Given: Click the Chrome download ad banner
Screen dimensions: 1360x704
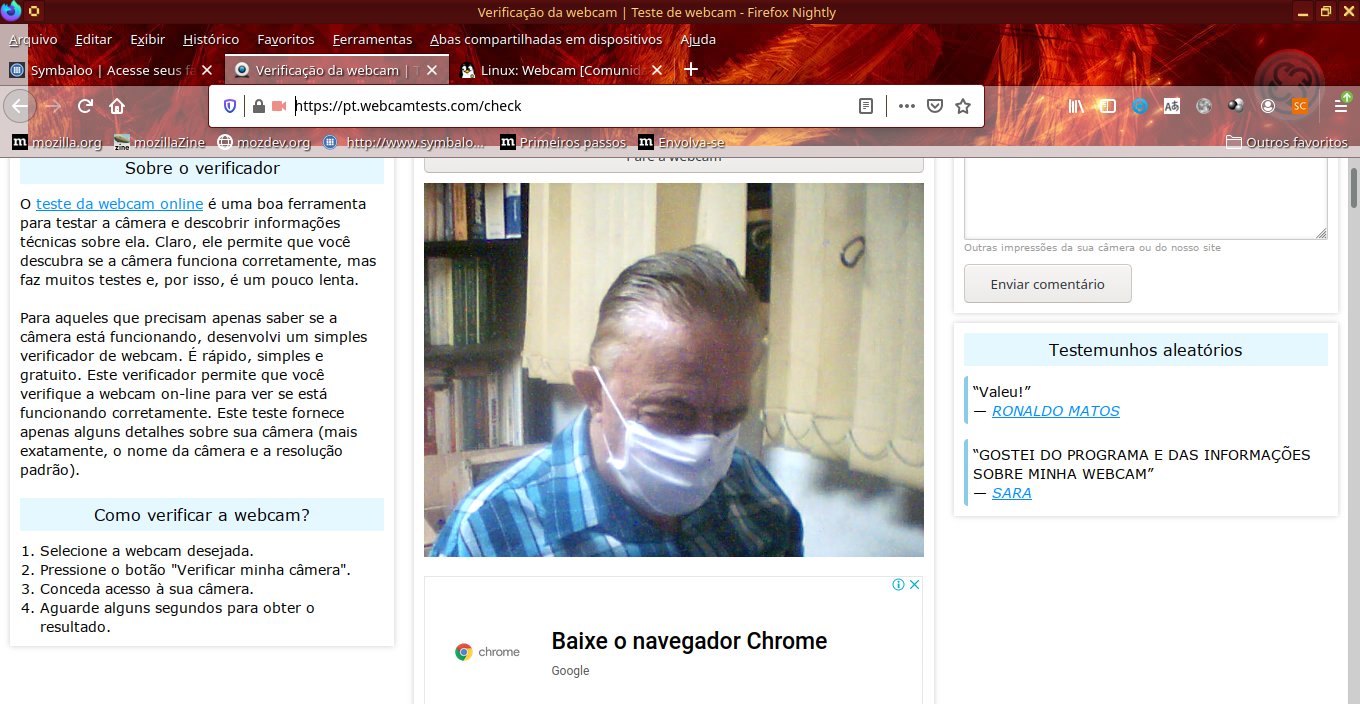Looking at the screenshot, I should coord(674,641).
